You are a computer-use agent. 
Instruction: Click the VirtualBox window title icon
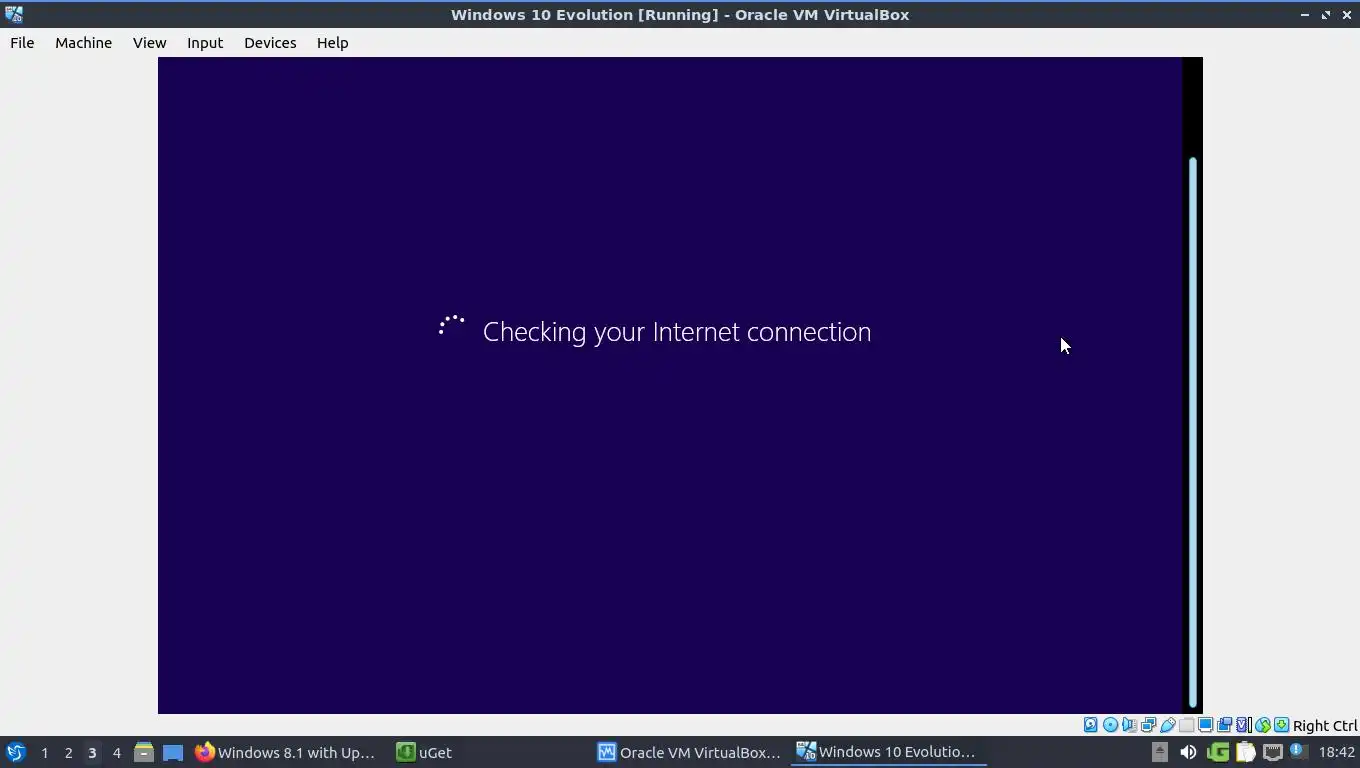pyautogui.click(x=13, y=14)
